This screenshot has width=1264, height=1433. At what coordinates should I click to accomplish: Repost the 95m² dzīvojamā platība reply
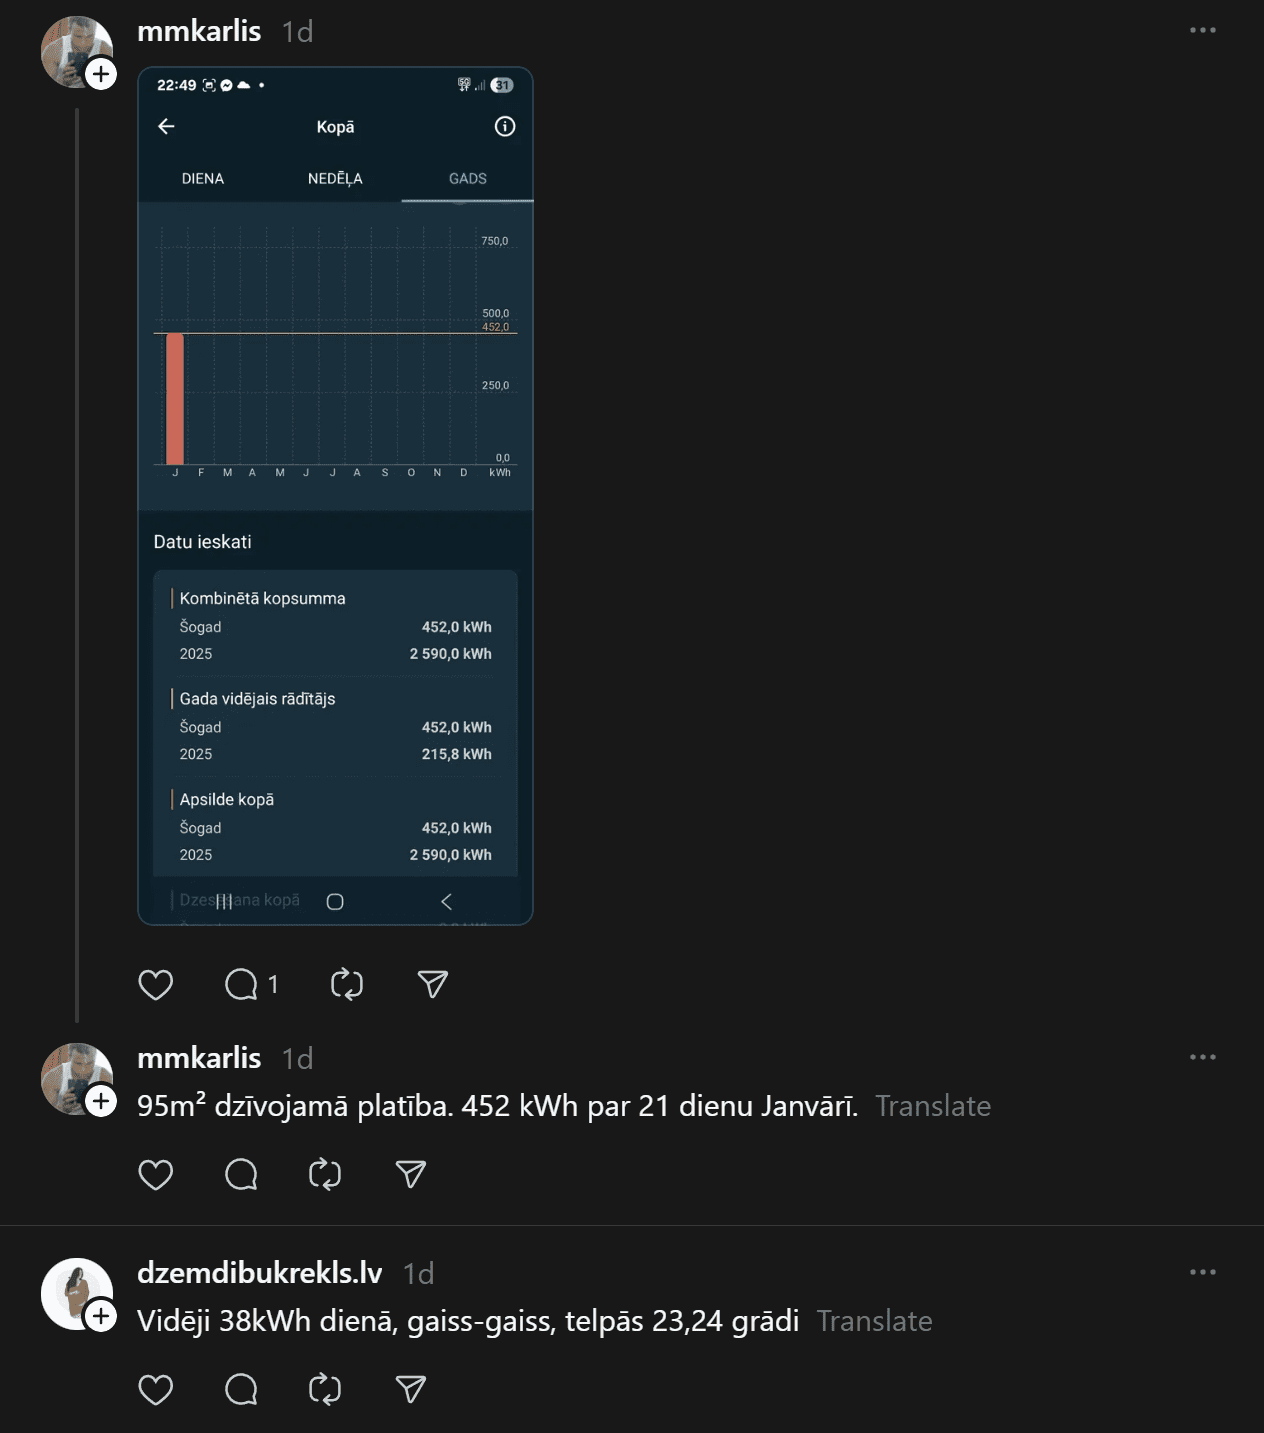[325, 1174]
